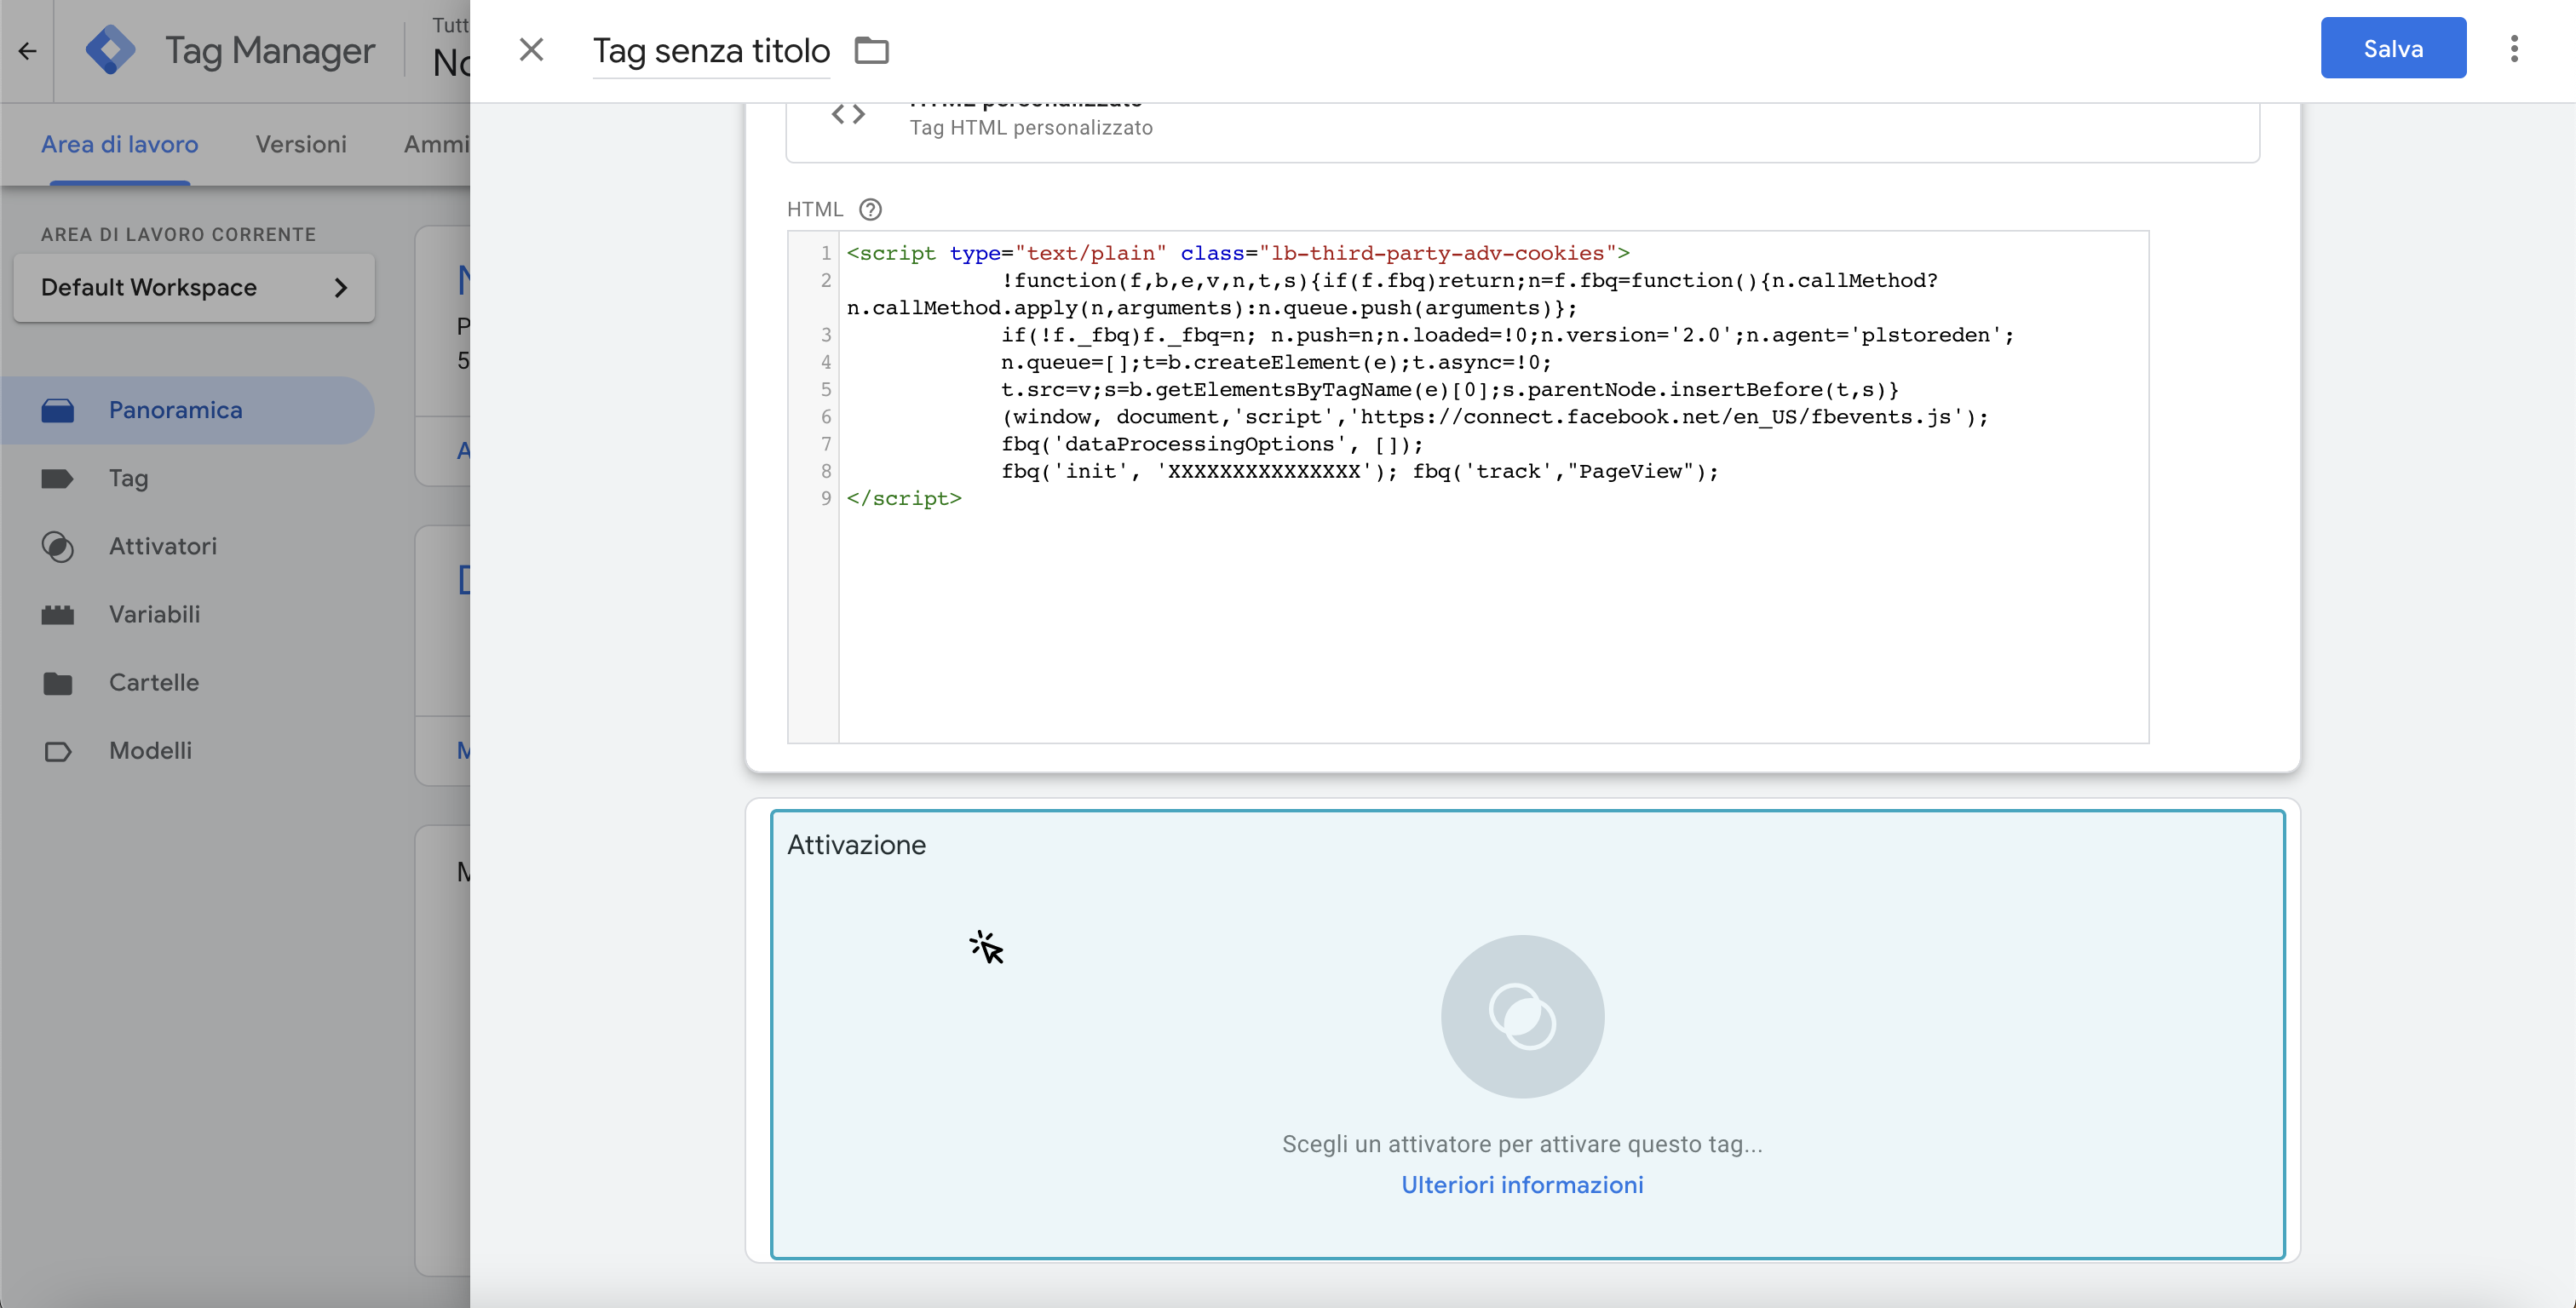Click the dataProcessingOptions code line
The image size is (2576, 1308).
tap(1212, 444)
